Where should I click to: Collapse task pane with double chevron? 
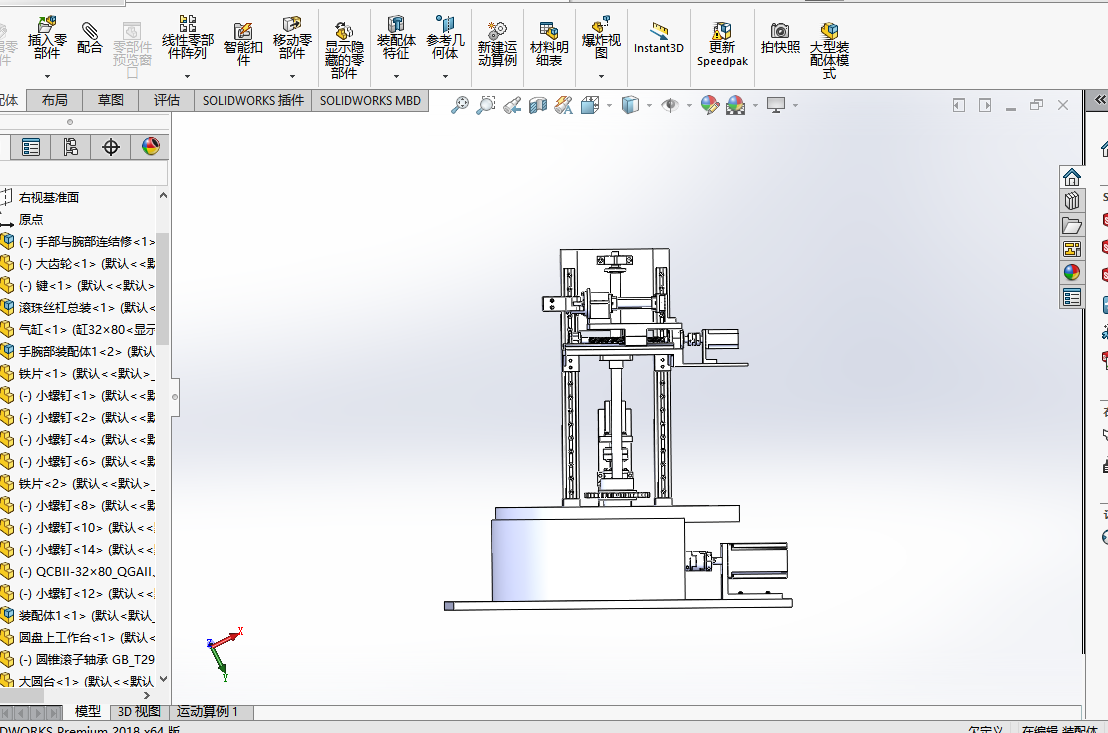pos(1100,100)
